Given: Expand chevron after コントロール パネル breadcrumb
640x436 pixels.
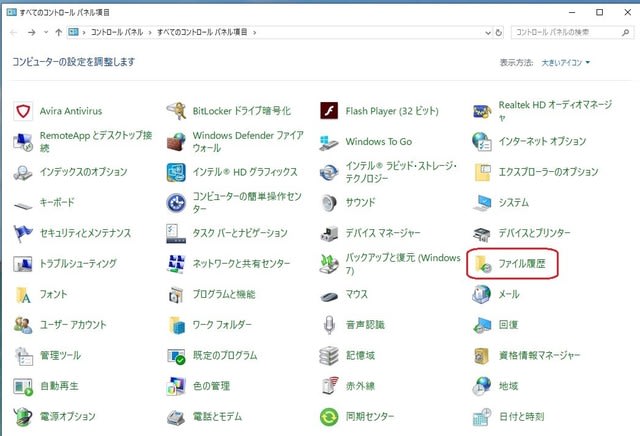Looking at the screenshot, I should [151, 32].
